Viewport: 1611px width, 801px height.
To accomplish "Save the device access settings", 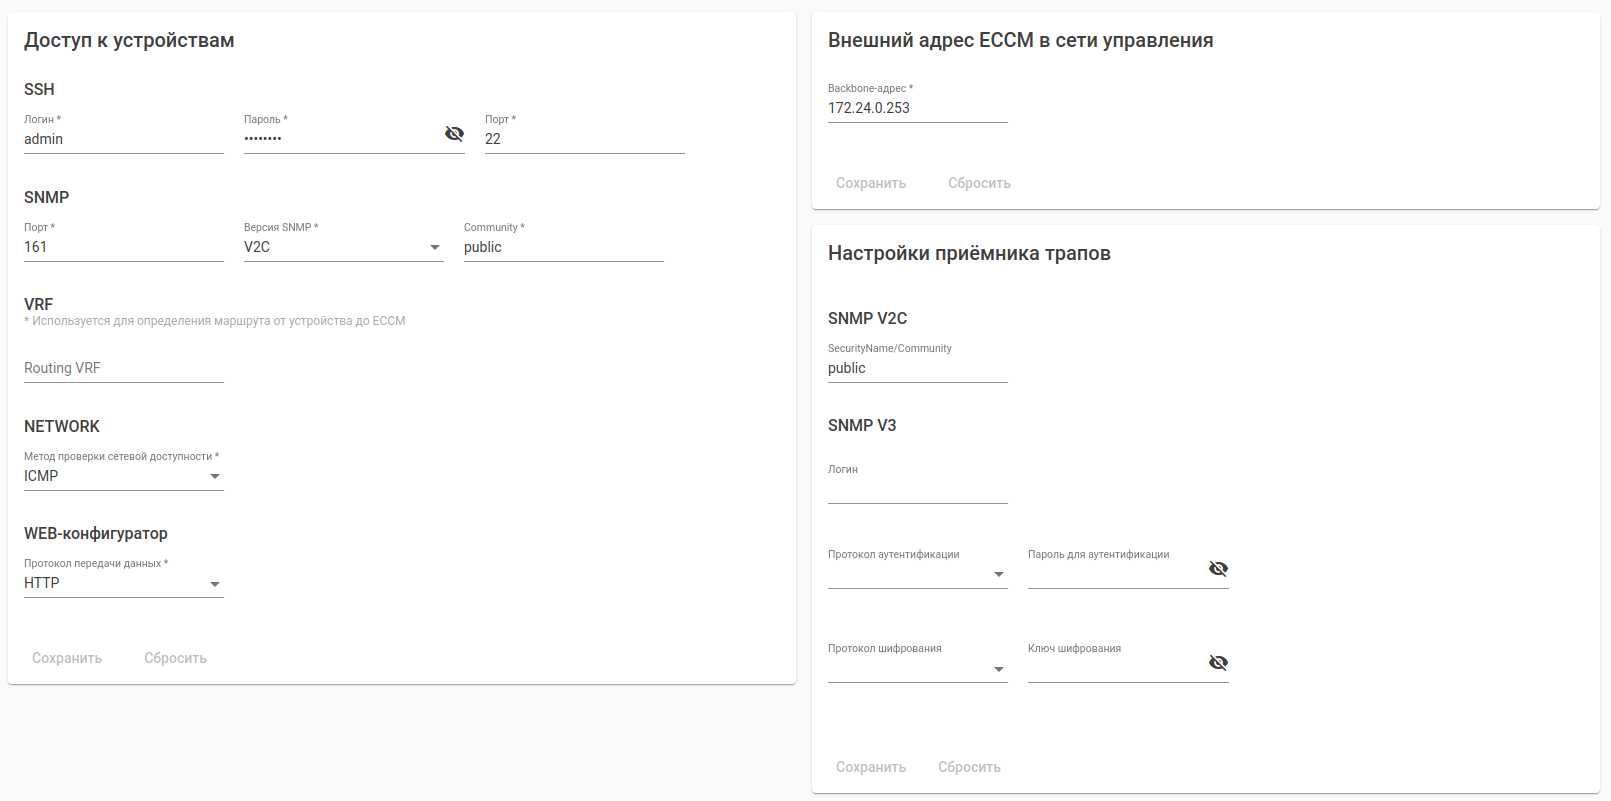I will (x=67, y=658).
